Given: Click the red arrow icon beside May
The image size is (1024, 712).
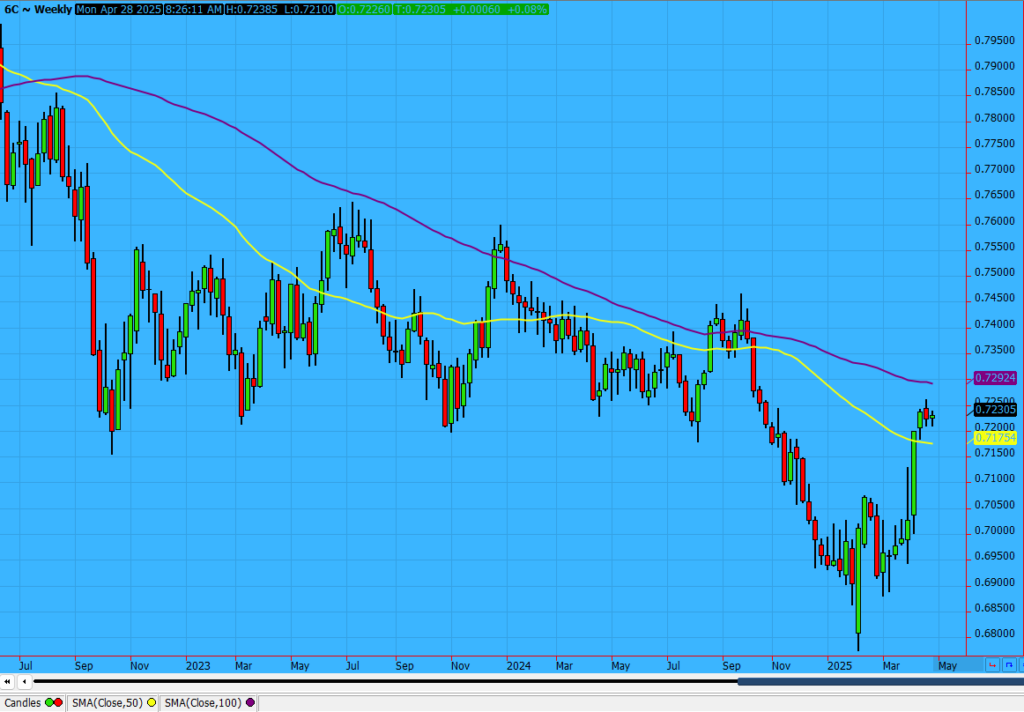Looking at the screenshot, I should click(991, 664).
